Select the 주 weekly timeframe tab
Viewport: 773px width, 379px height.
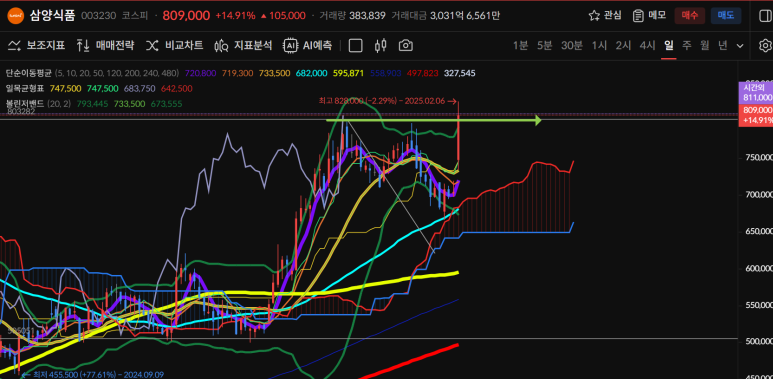(x=687, y=46)
